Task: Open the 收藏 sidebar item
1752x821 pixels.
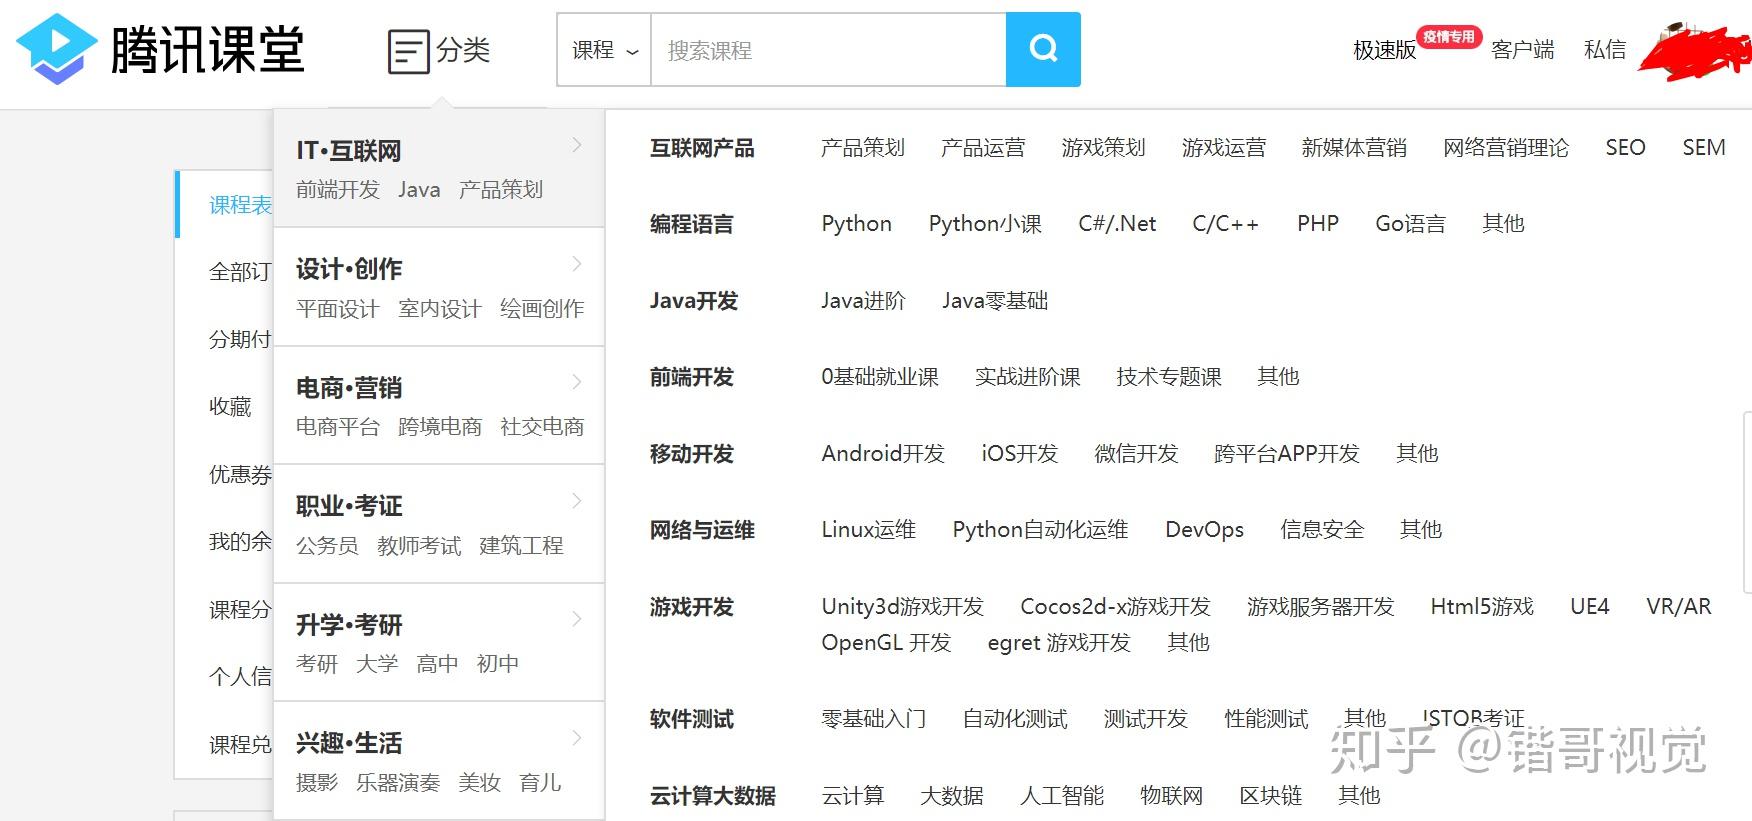Action: (x=230, y=407)
